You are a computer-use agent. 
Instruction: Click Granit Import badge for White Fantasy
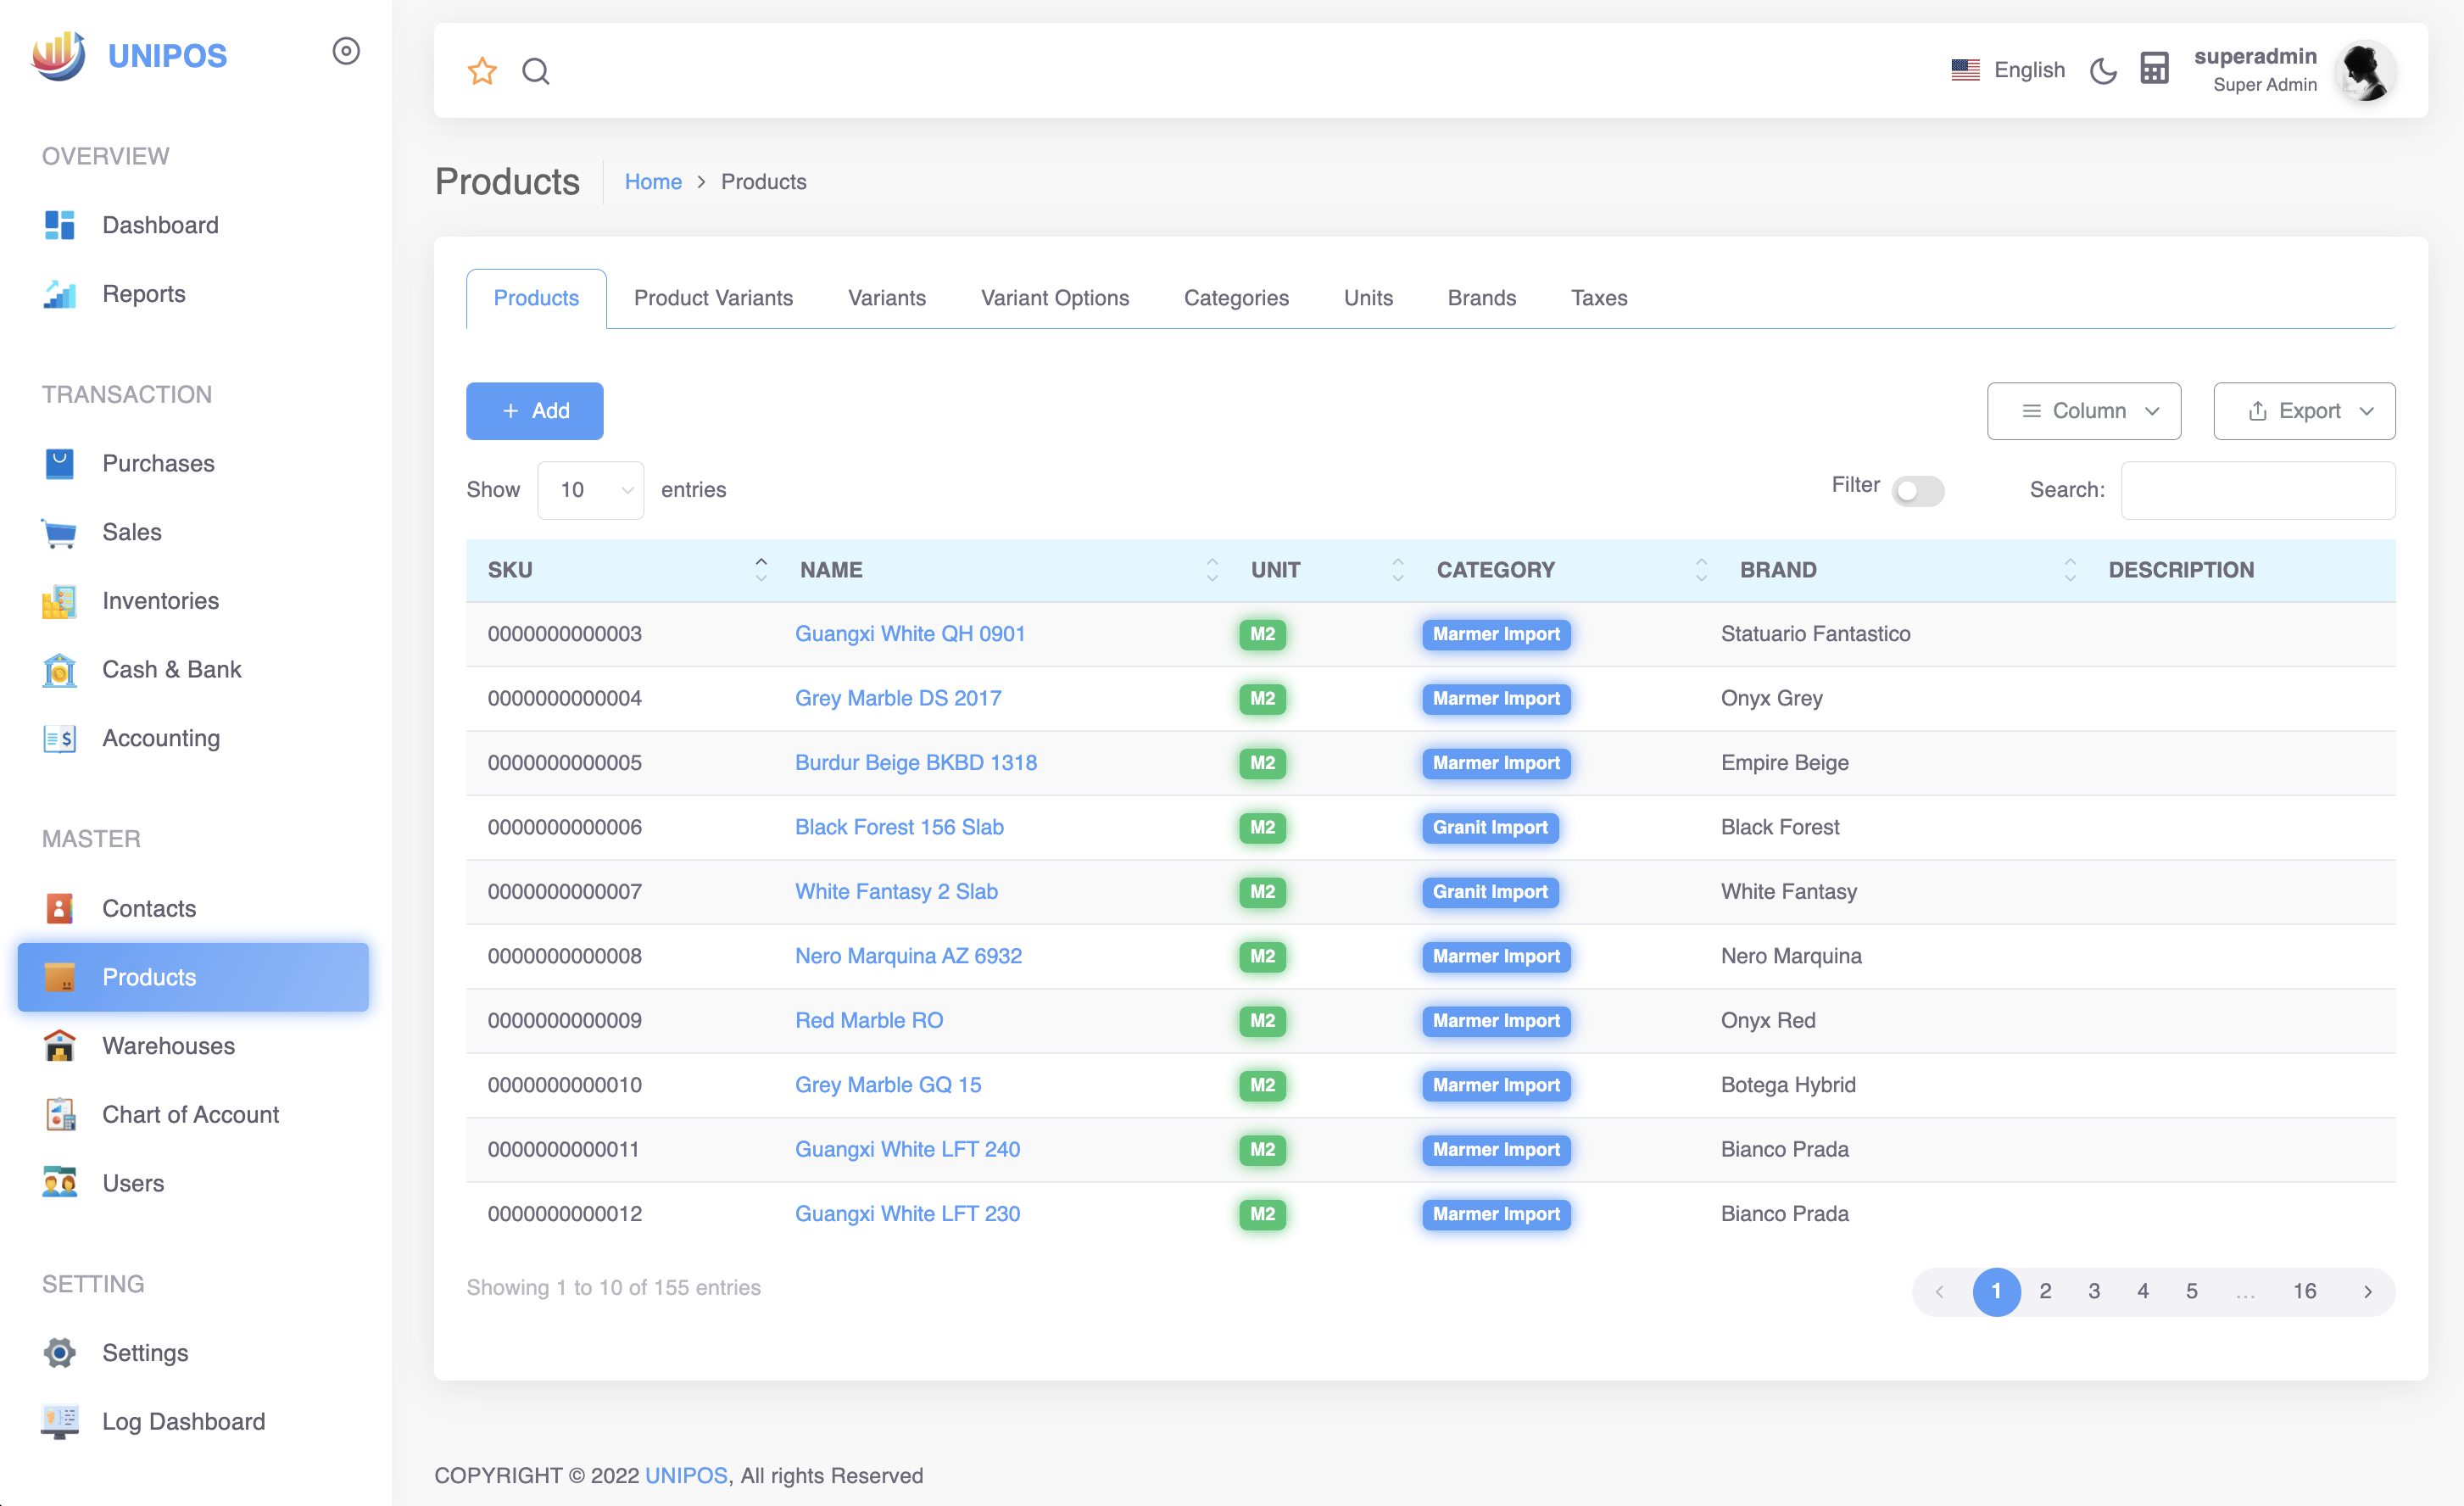[x=1490, y=892]
